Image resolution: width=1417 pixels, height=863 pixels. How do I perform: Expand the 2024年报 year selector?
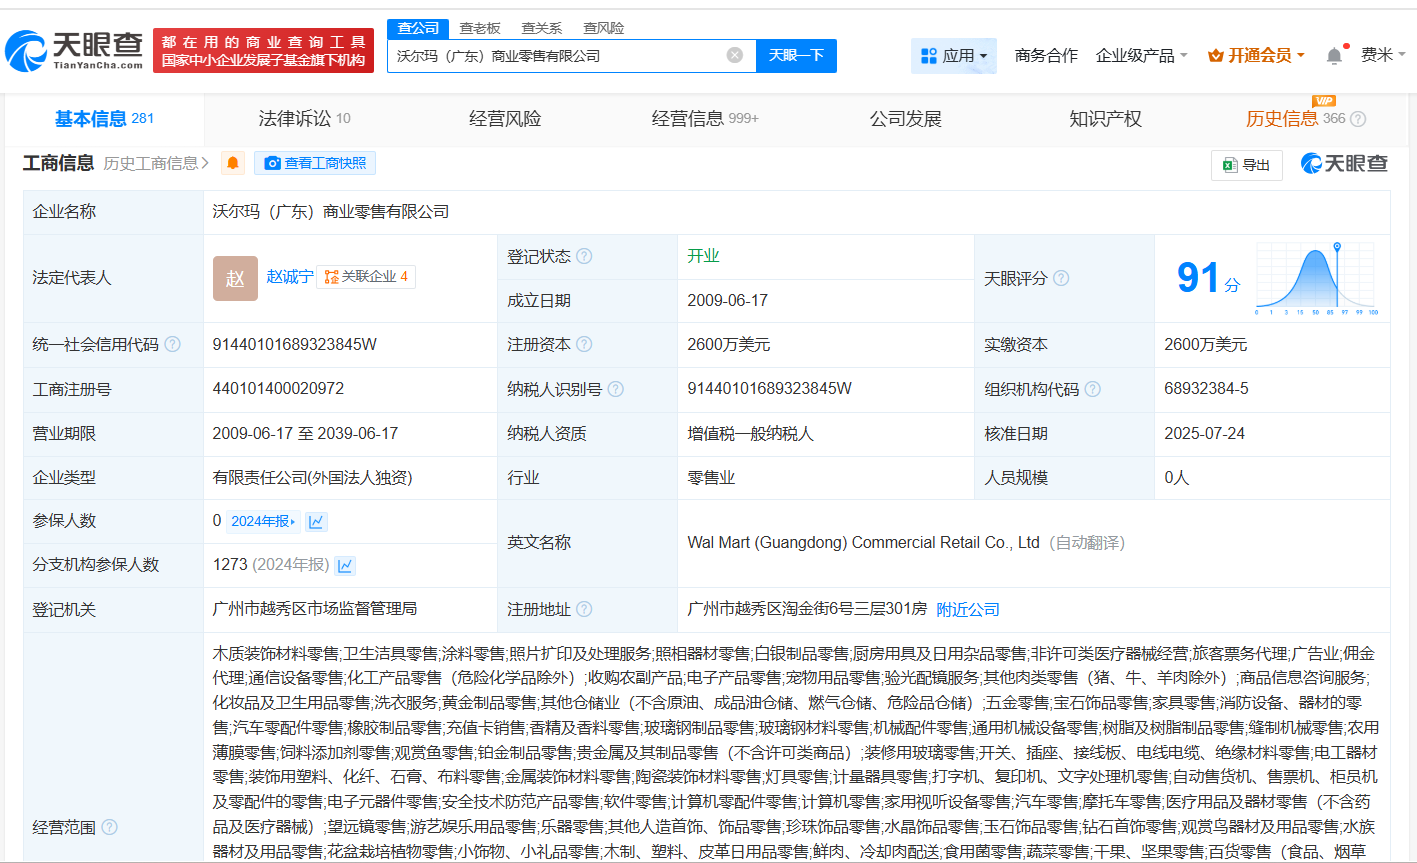pyautogui.click(x=263, y=521)
